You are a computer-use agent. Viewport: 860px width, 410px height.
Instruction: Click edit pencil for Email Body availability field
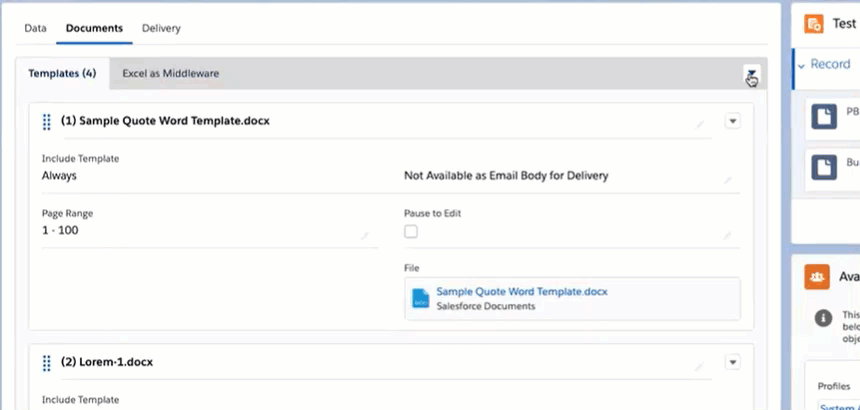pos(727,181)
